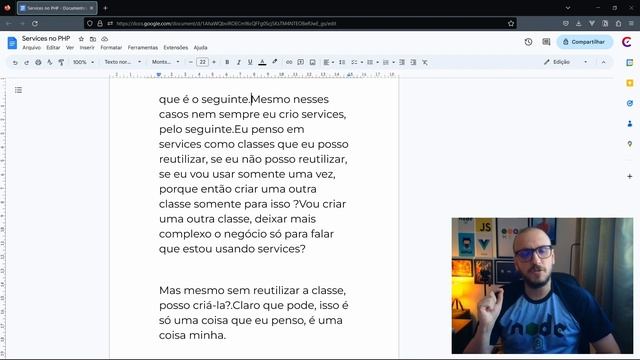Viewport: 640px width, 360px height.
Task: Open the Formatar menu
Action: (111, 48)
